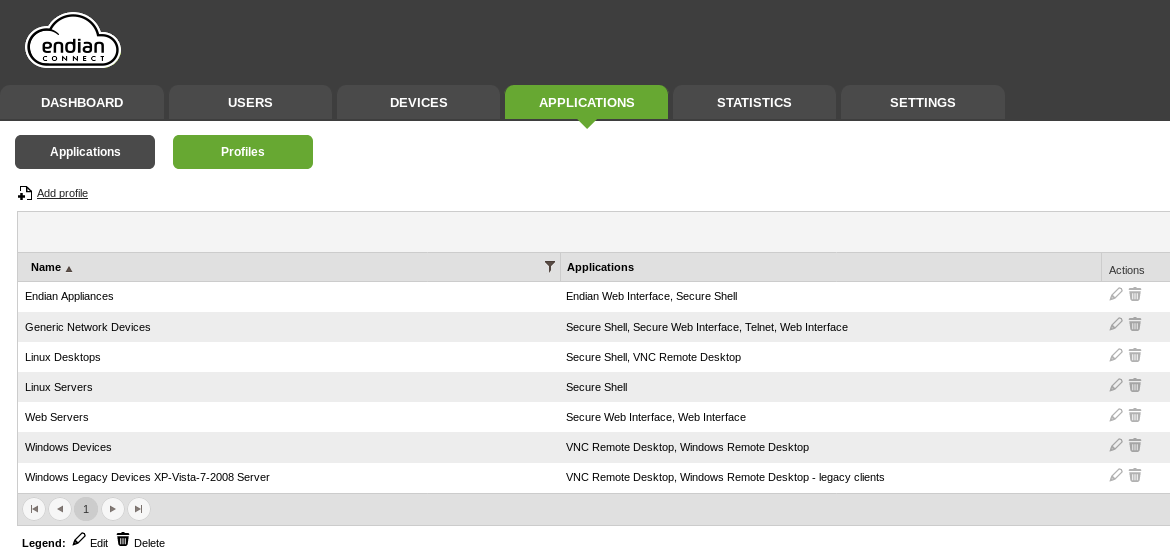
Task: Switch to the Profiles sub-section button
Action: point(243,152)
